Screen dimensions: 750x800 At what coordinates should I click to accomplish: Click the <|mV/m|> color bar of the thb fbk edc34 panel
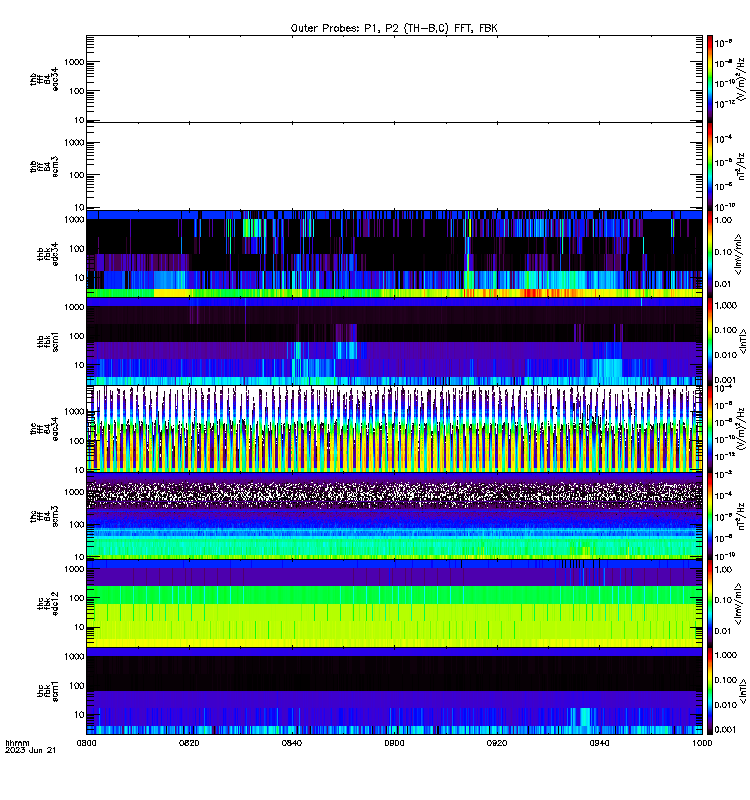click(710, 254)
